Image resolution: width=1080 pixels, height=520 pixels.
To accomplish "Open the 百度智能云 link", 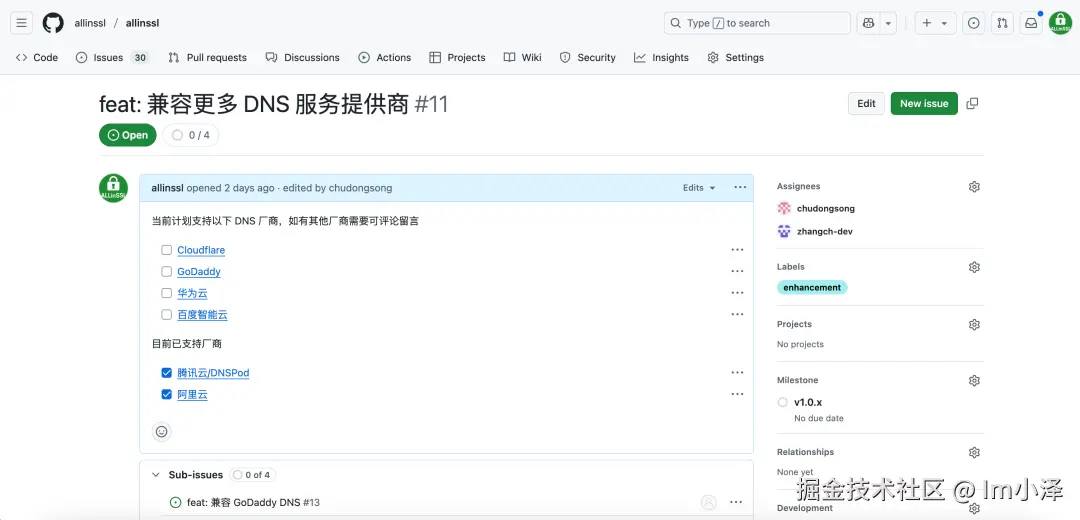I will click(202, 315).
